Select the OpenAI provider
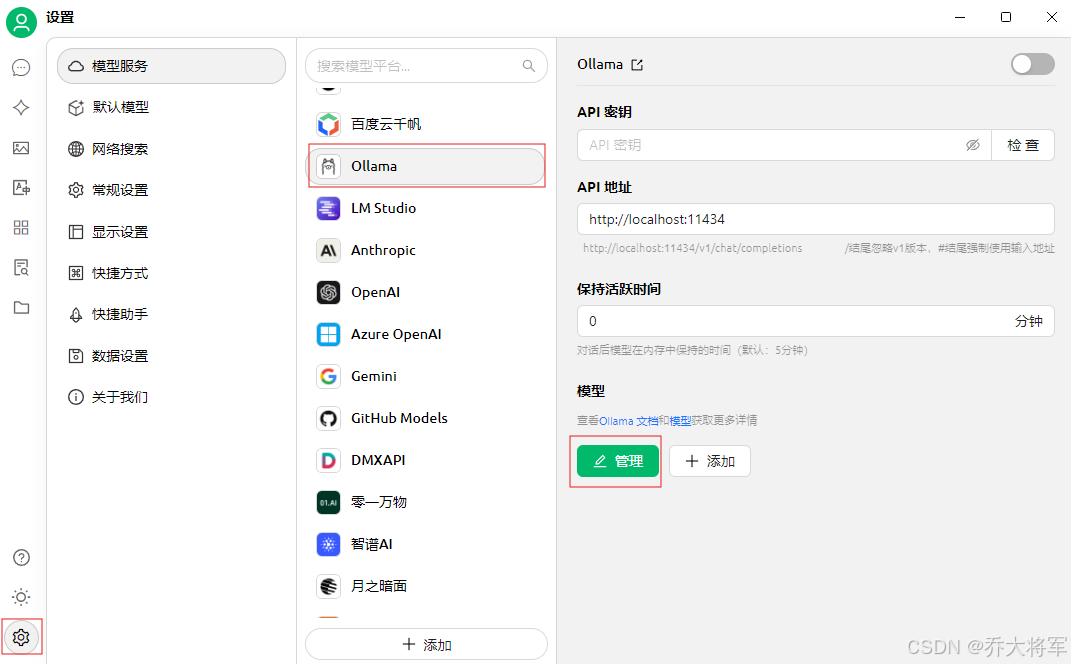This screenshot has height=664, width=1071. point(426,292)
